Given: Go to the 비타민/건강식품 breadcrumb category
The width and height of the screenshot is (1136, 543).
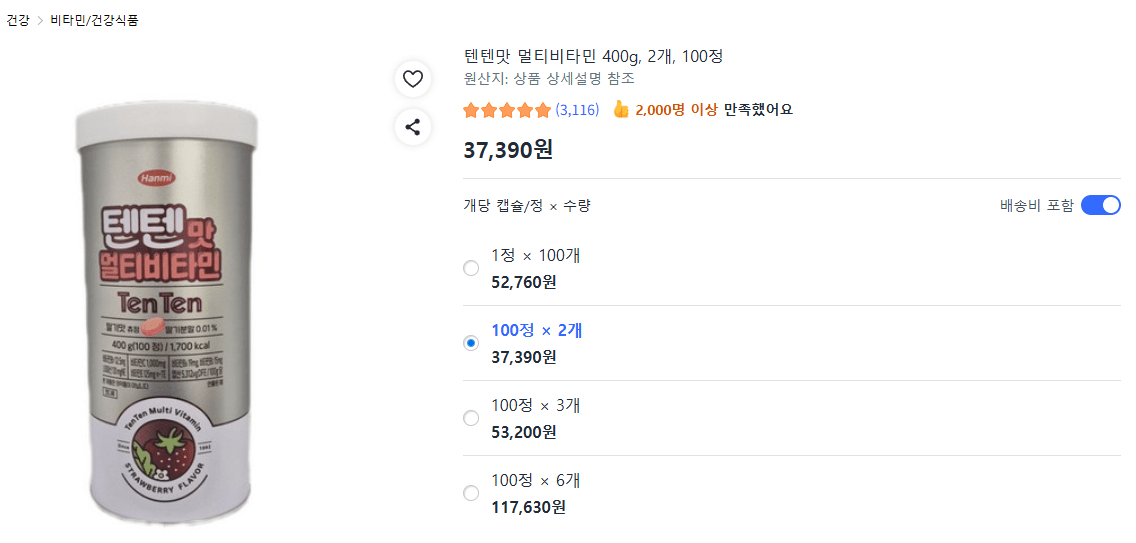Looking at the screenshot, I should click(94, 20).
